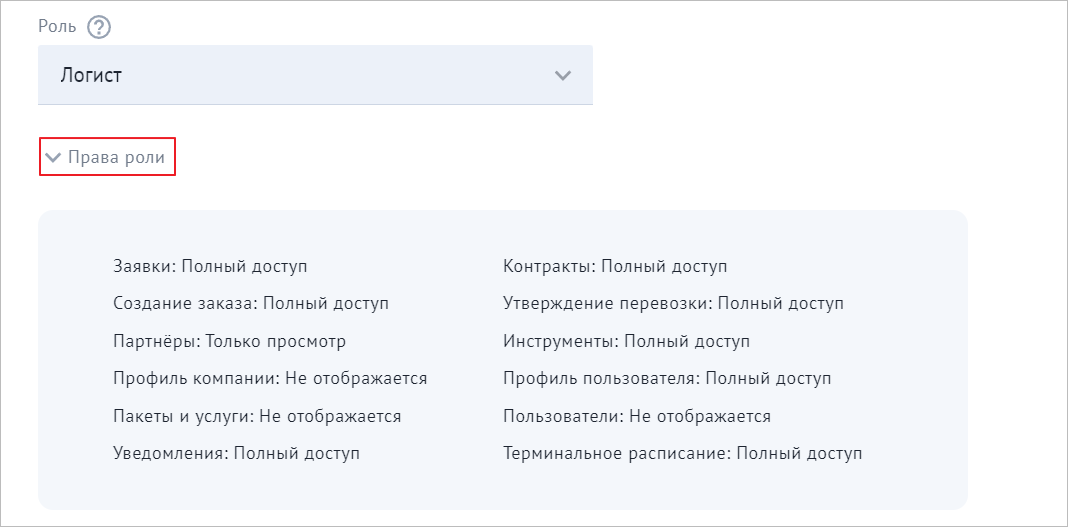Screen dimensions: 1068x527
Task: Collapse the Права роли section
Action: tap(107, 157)
